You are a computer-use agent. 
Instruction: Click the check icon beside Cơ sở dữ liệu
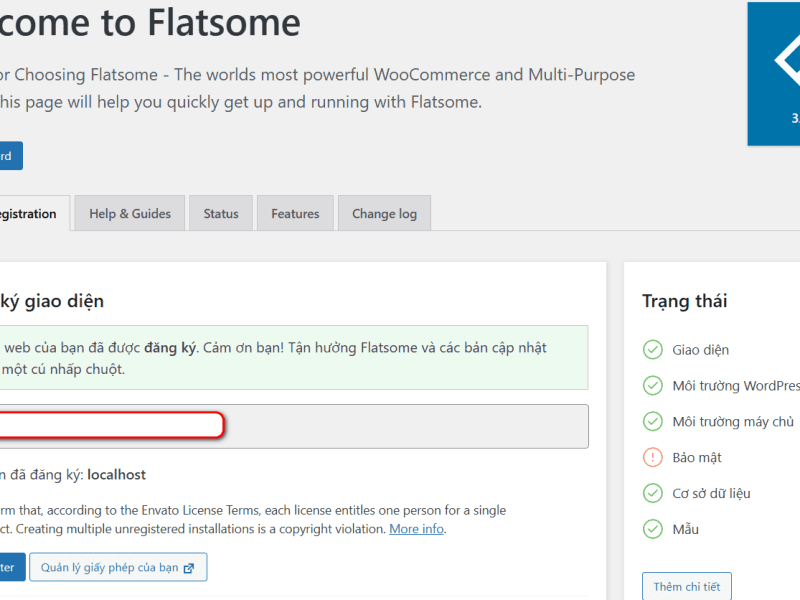[x=653, y=493]
